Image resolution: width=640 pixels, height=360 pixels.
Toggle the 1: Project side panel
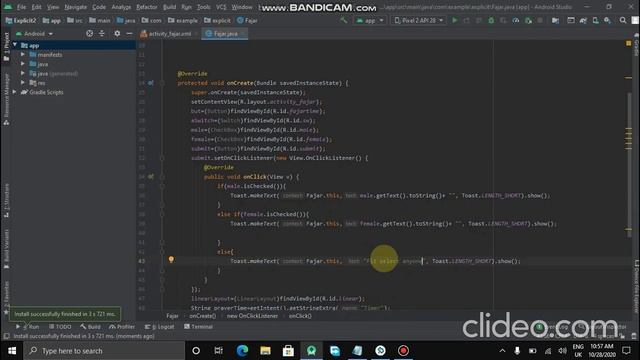[x=6, y=47]
